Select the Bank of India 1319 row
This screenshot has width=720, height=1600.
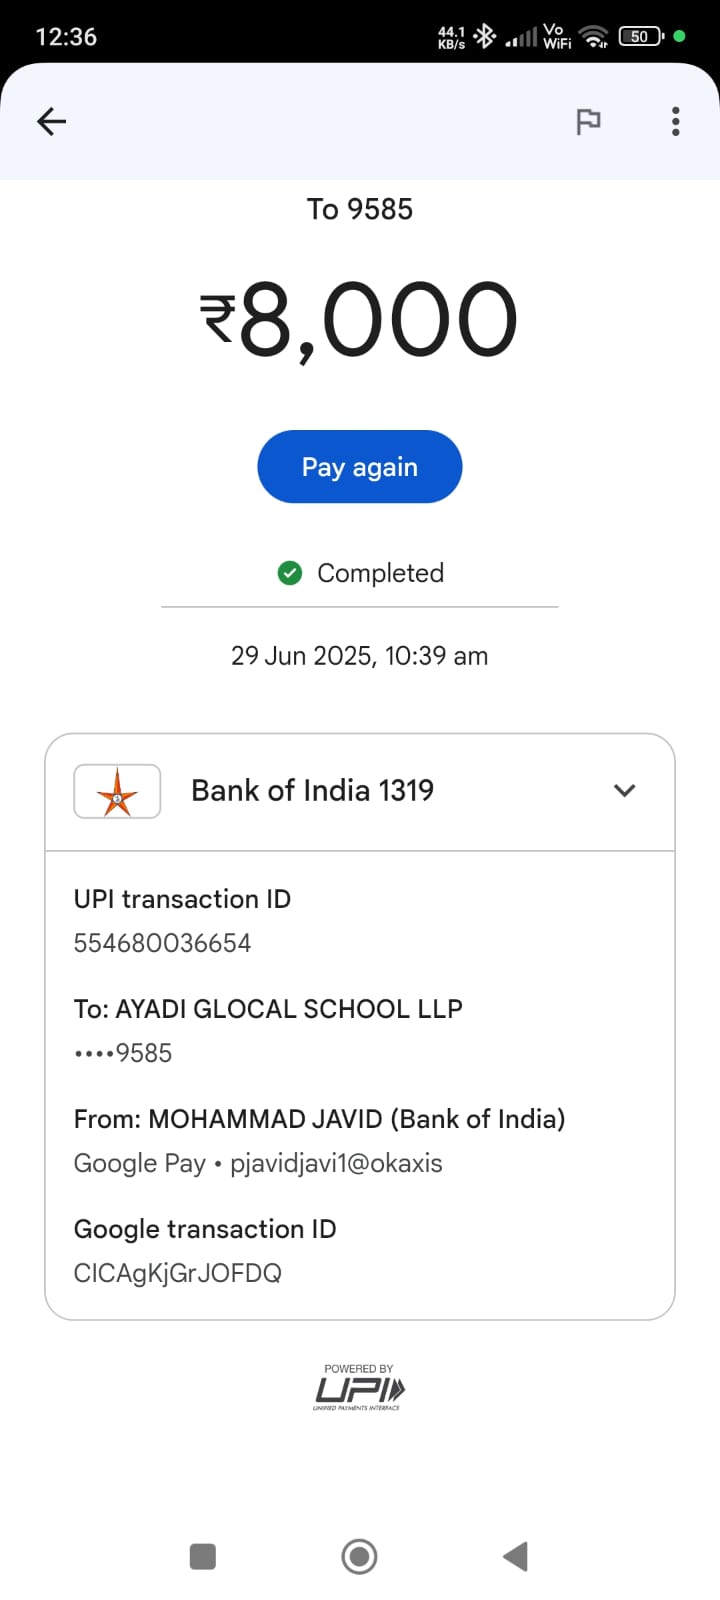click(x=312, y=791)
